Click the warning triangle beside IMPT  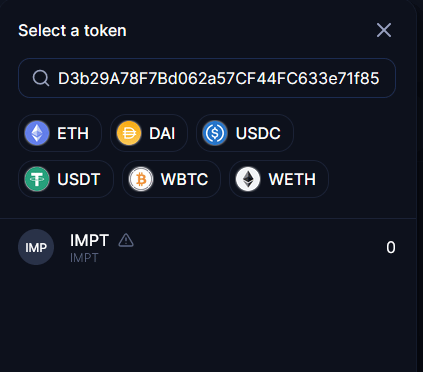126,240
